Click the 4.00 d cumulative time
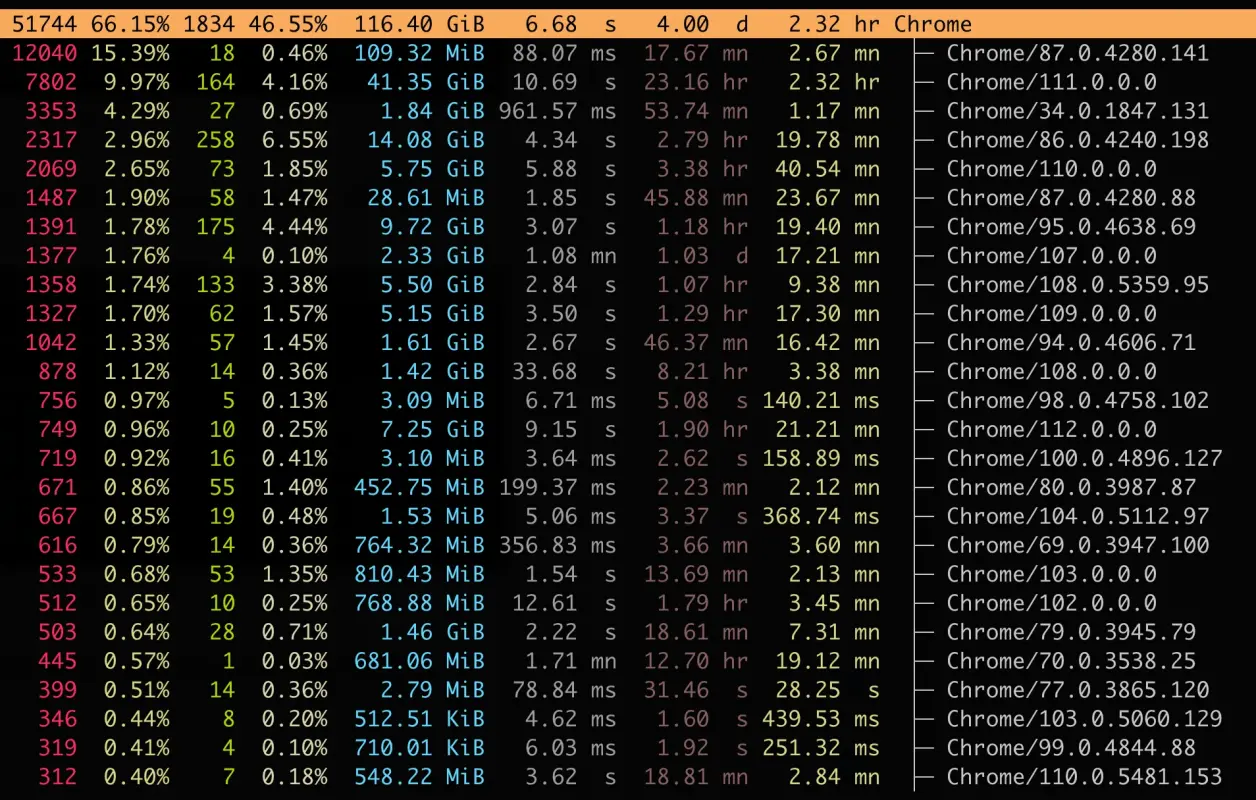The height and width of the screenshot is (800, 1256). [702, 24]
